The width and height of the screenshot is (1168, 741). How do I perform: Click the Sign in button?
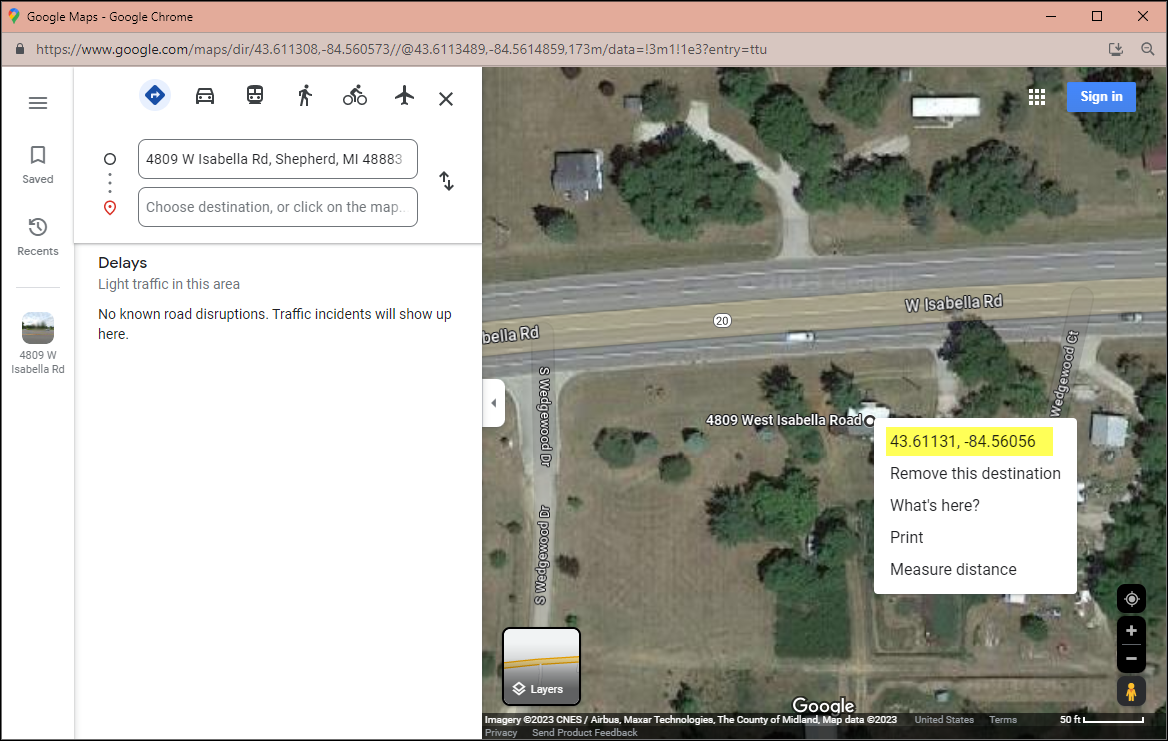coord(1101,97)
